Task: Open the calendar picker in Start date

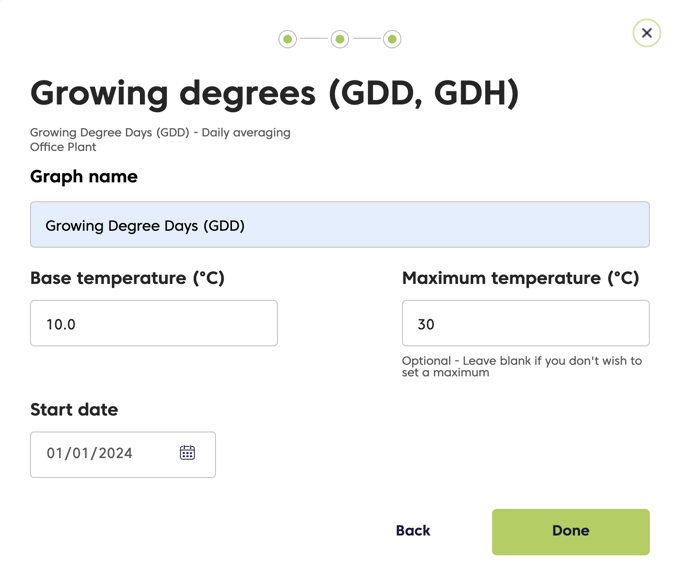Action: 187,453
